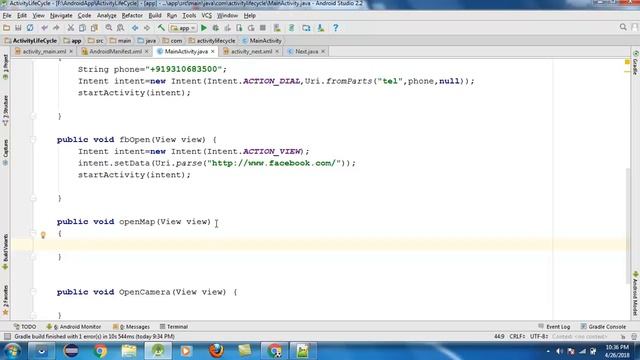Click the Synchronize toolbar icon

[x=30, y=28]
